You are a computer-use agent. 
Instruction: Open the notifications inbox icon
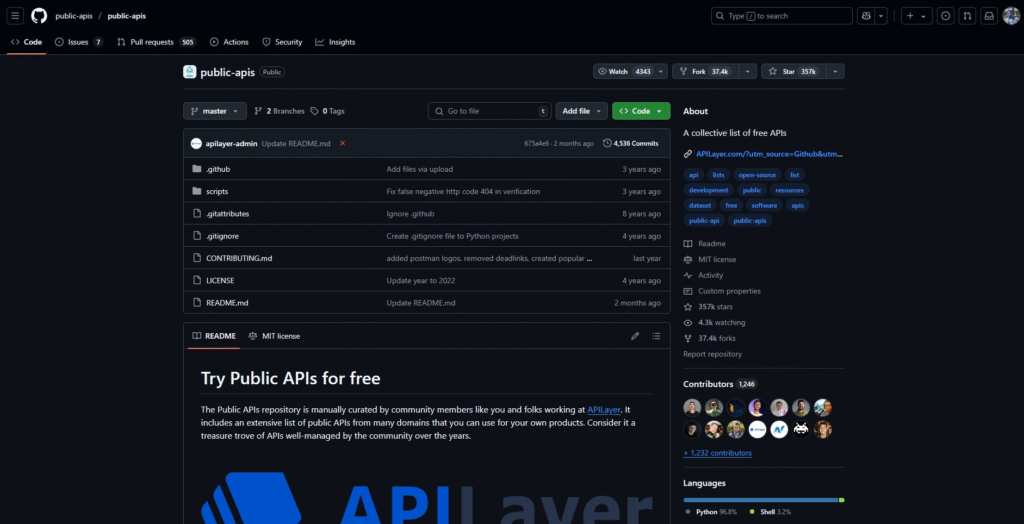pyautogui.click(x=989, y=16)
